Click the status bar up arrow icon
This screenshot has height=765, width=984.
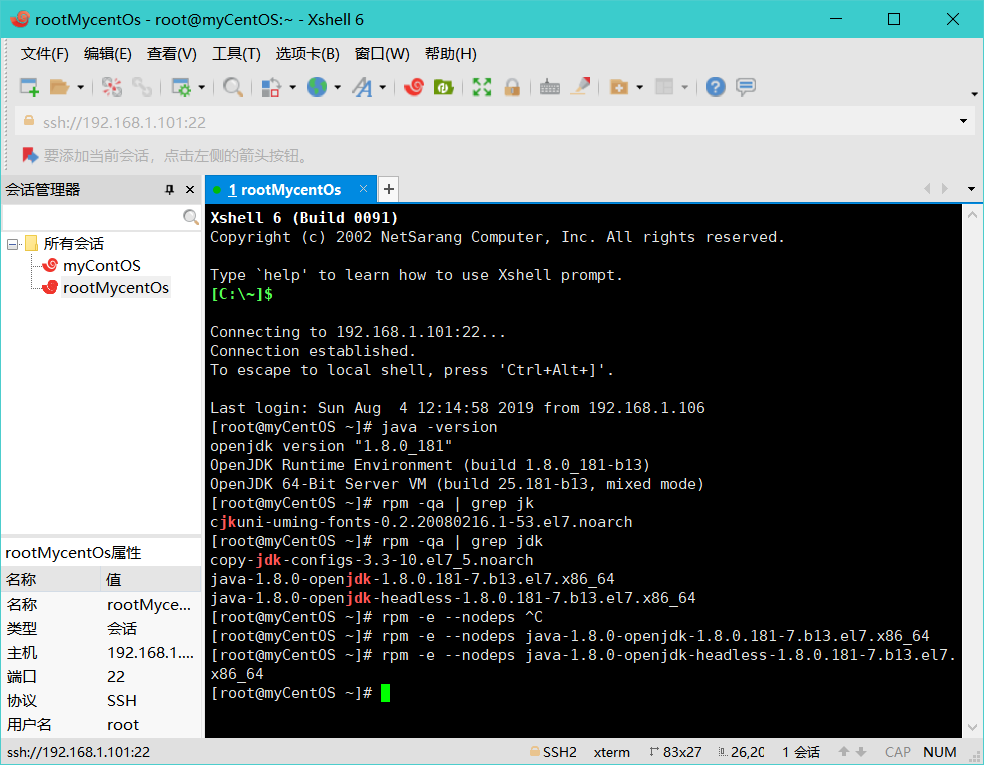point(844,751)
